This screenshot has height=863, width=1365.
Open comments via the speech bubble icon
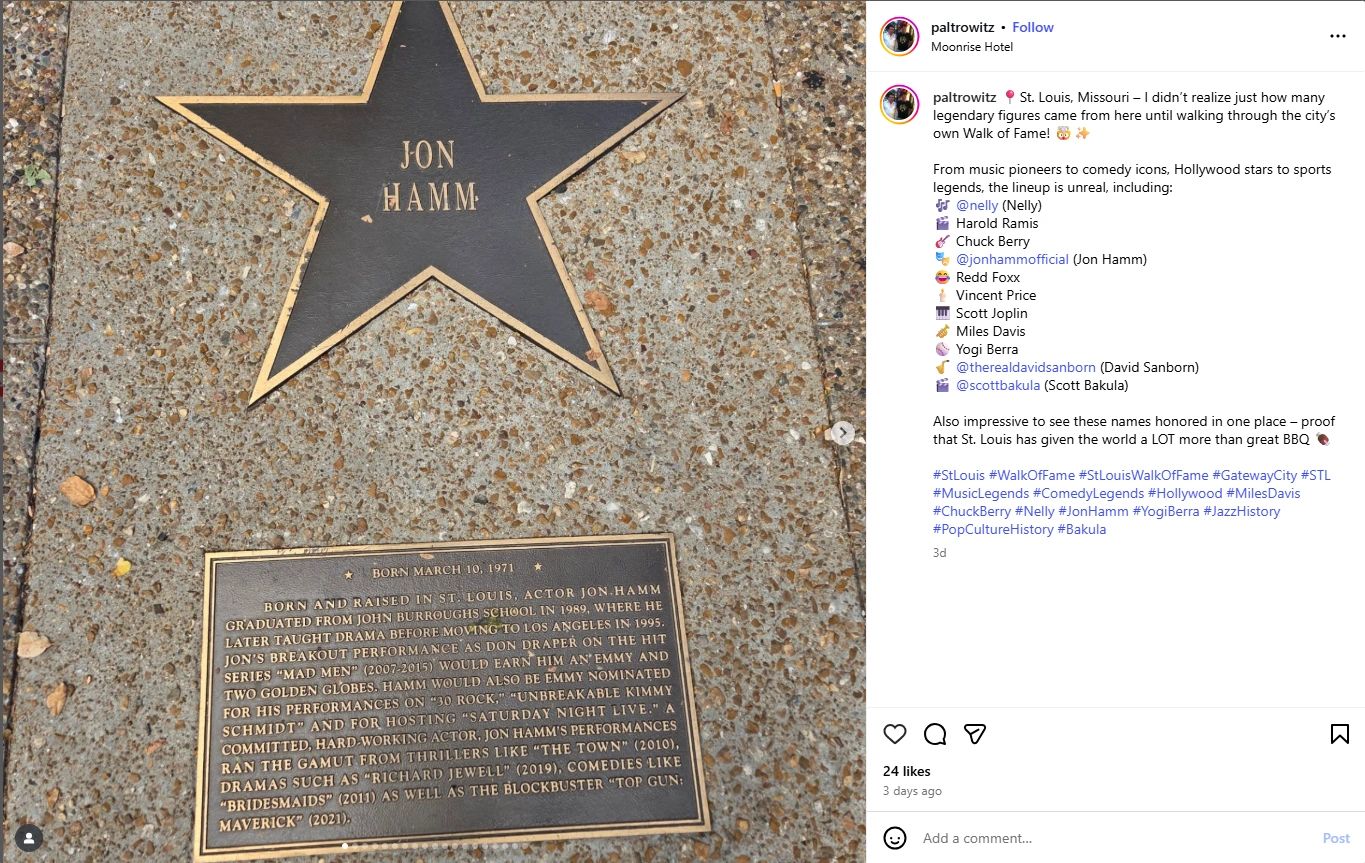coord(935,734)
